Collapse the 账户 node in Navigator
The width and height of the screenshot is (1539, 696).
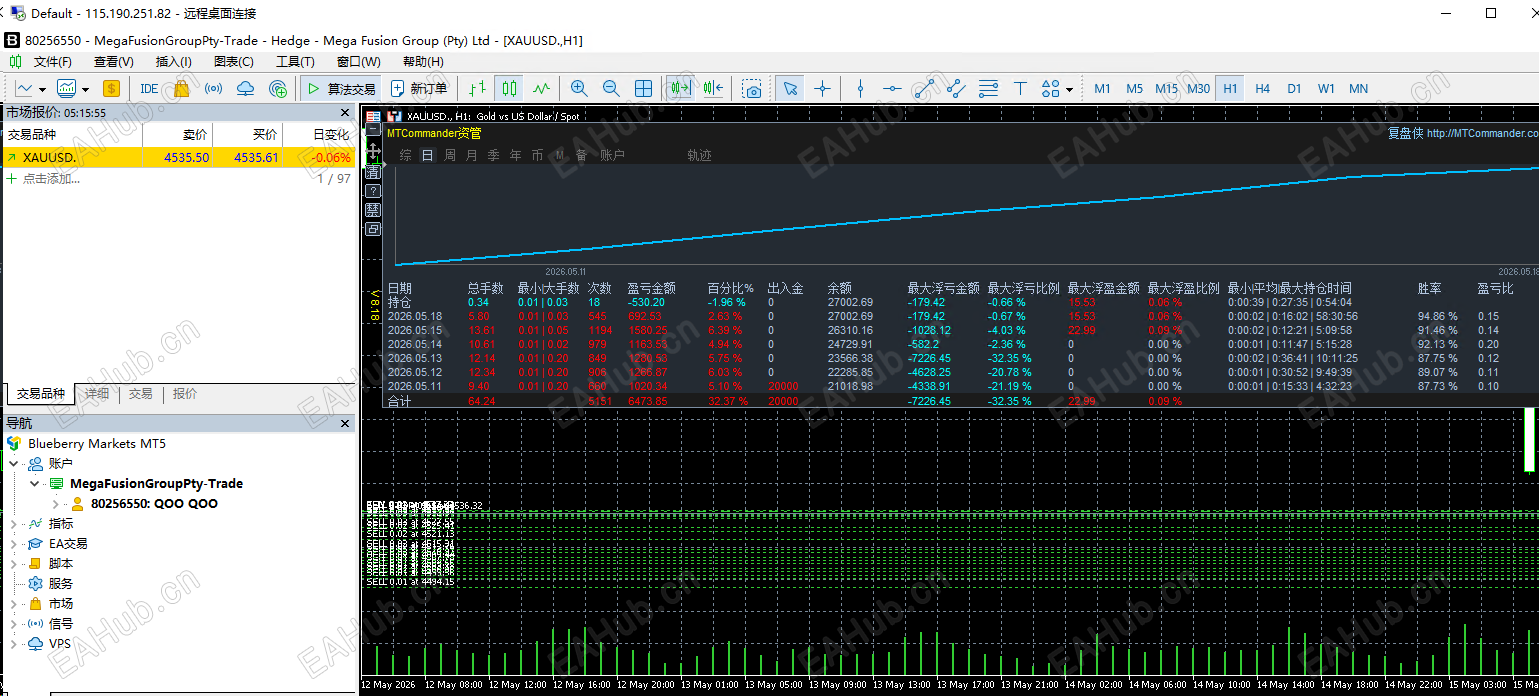[x=14, y=464]
